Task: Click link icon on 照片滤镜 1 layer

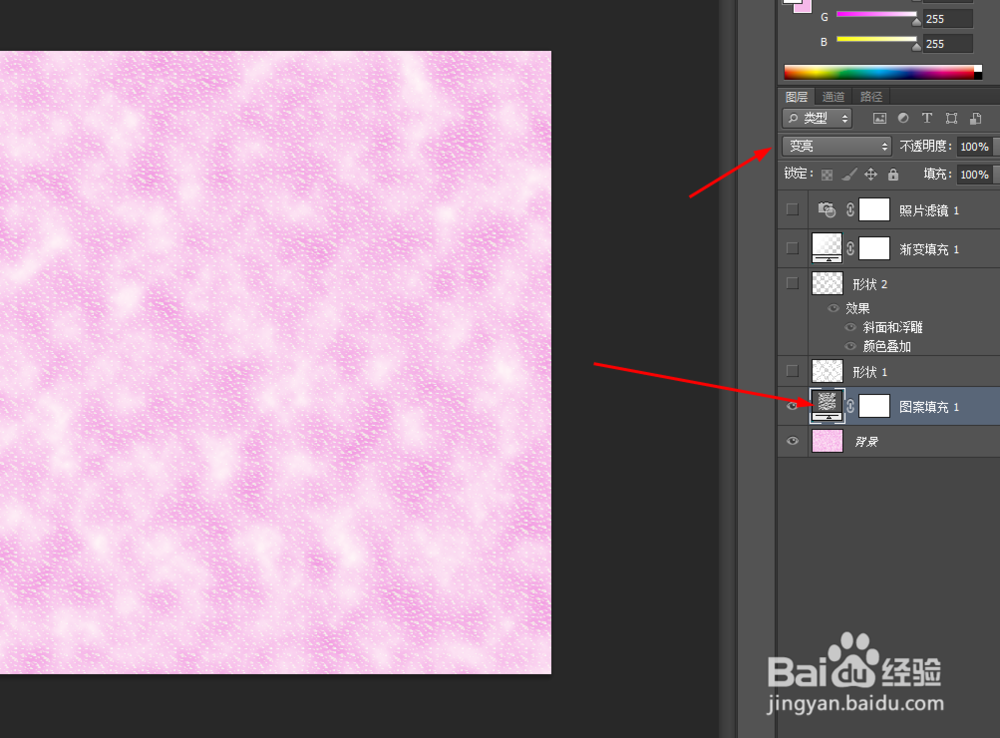Action: point(850,209)
